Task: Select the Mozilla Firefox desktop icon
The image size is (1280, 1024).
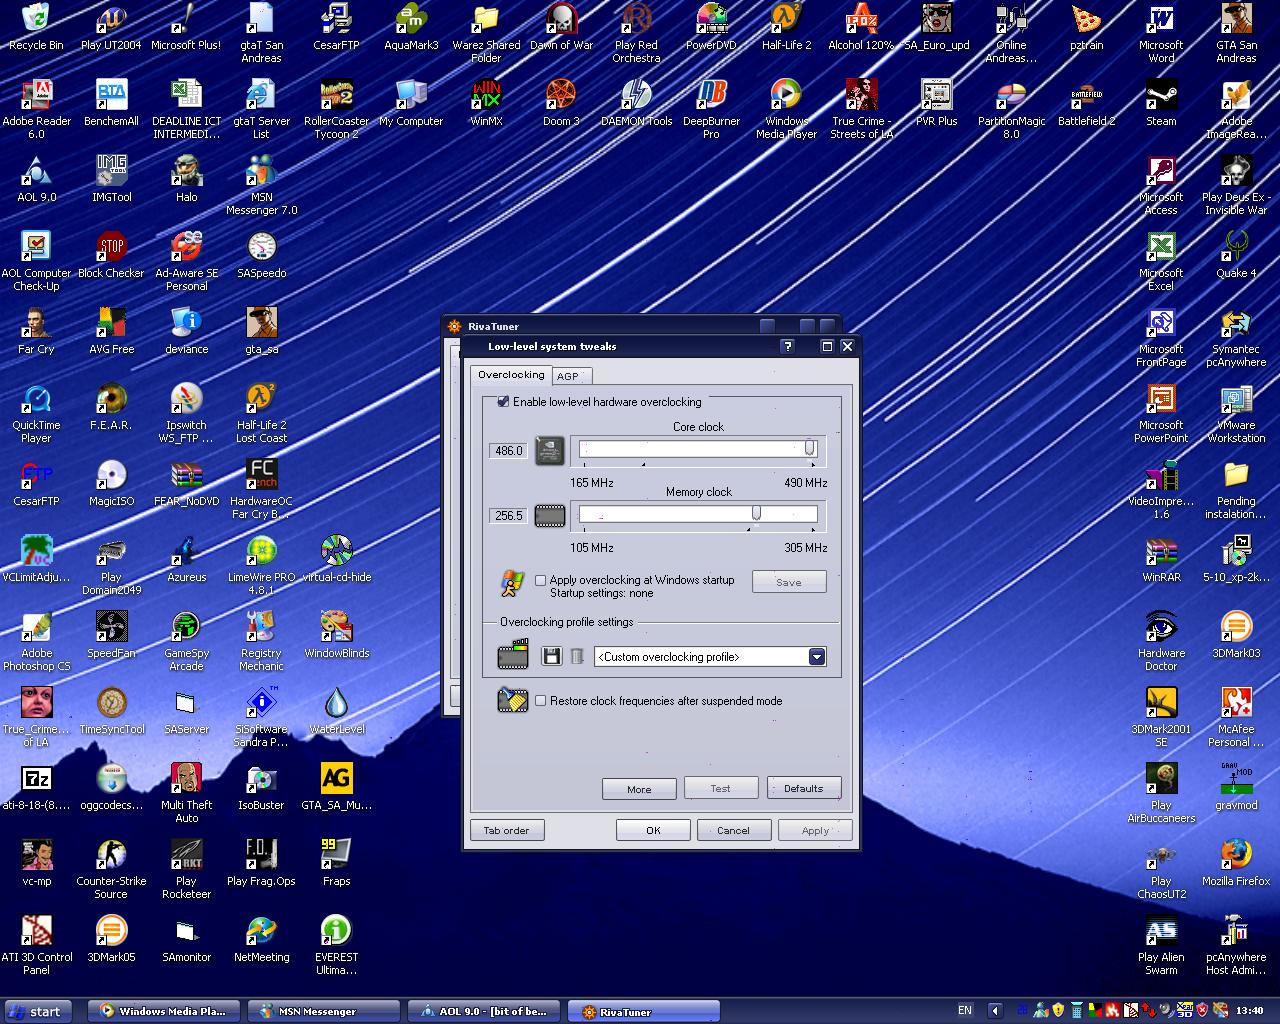Action: click(1236, 863)
